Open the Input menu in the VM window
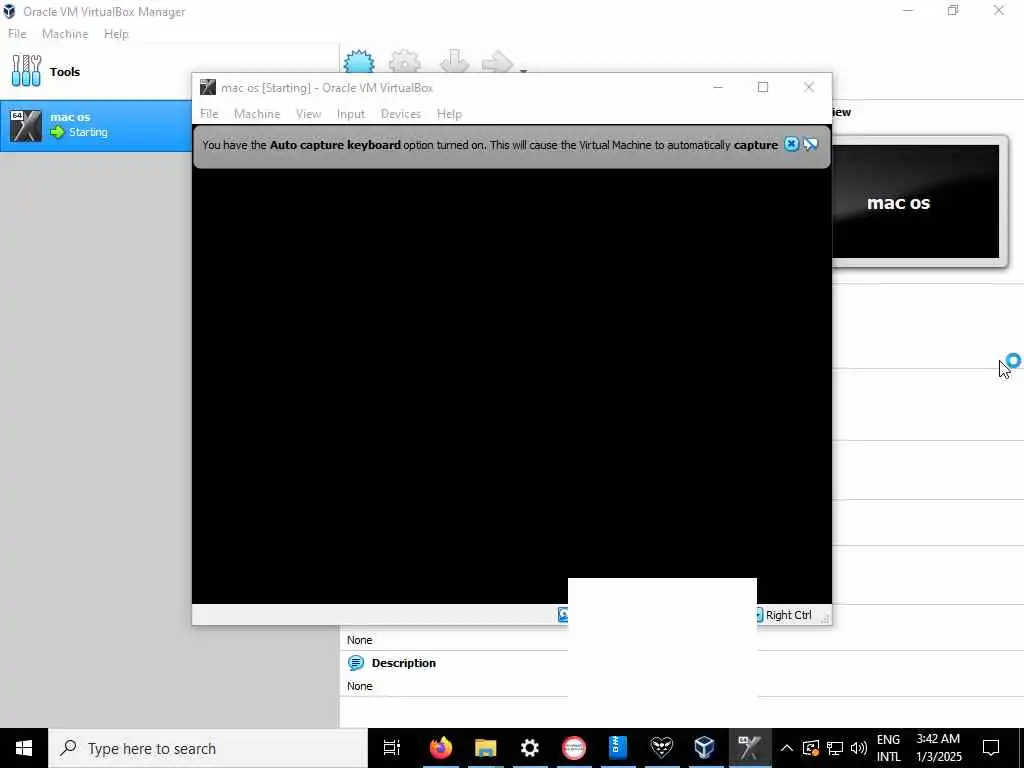The height and width of the screenshot is (768, 1024). point(351,114)
